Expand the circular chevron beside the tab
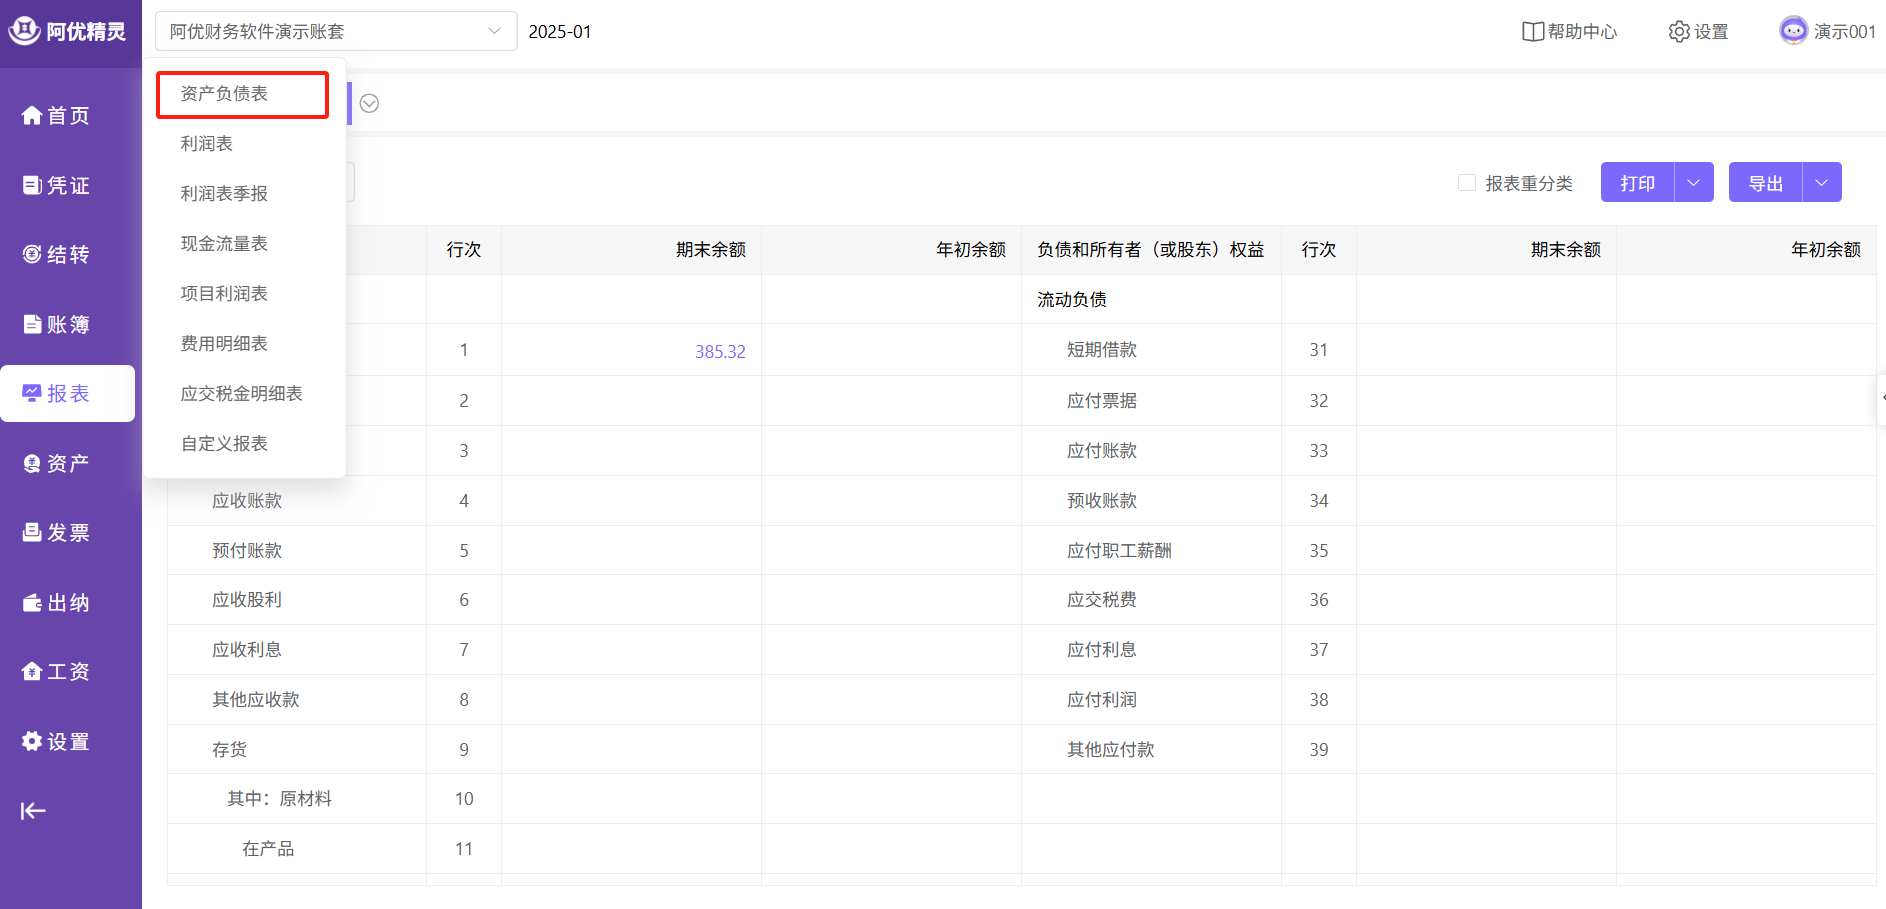 [x=369, y=103]
